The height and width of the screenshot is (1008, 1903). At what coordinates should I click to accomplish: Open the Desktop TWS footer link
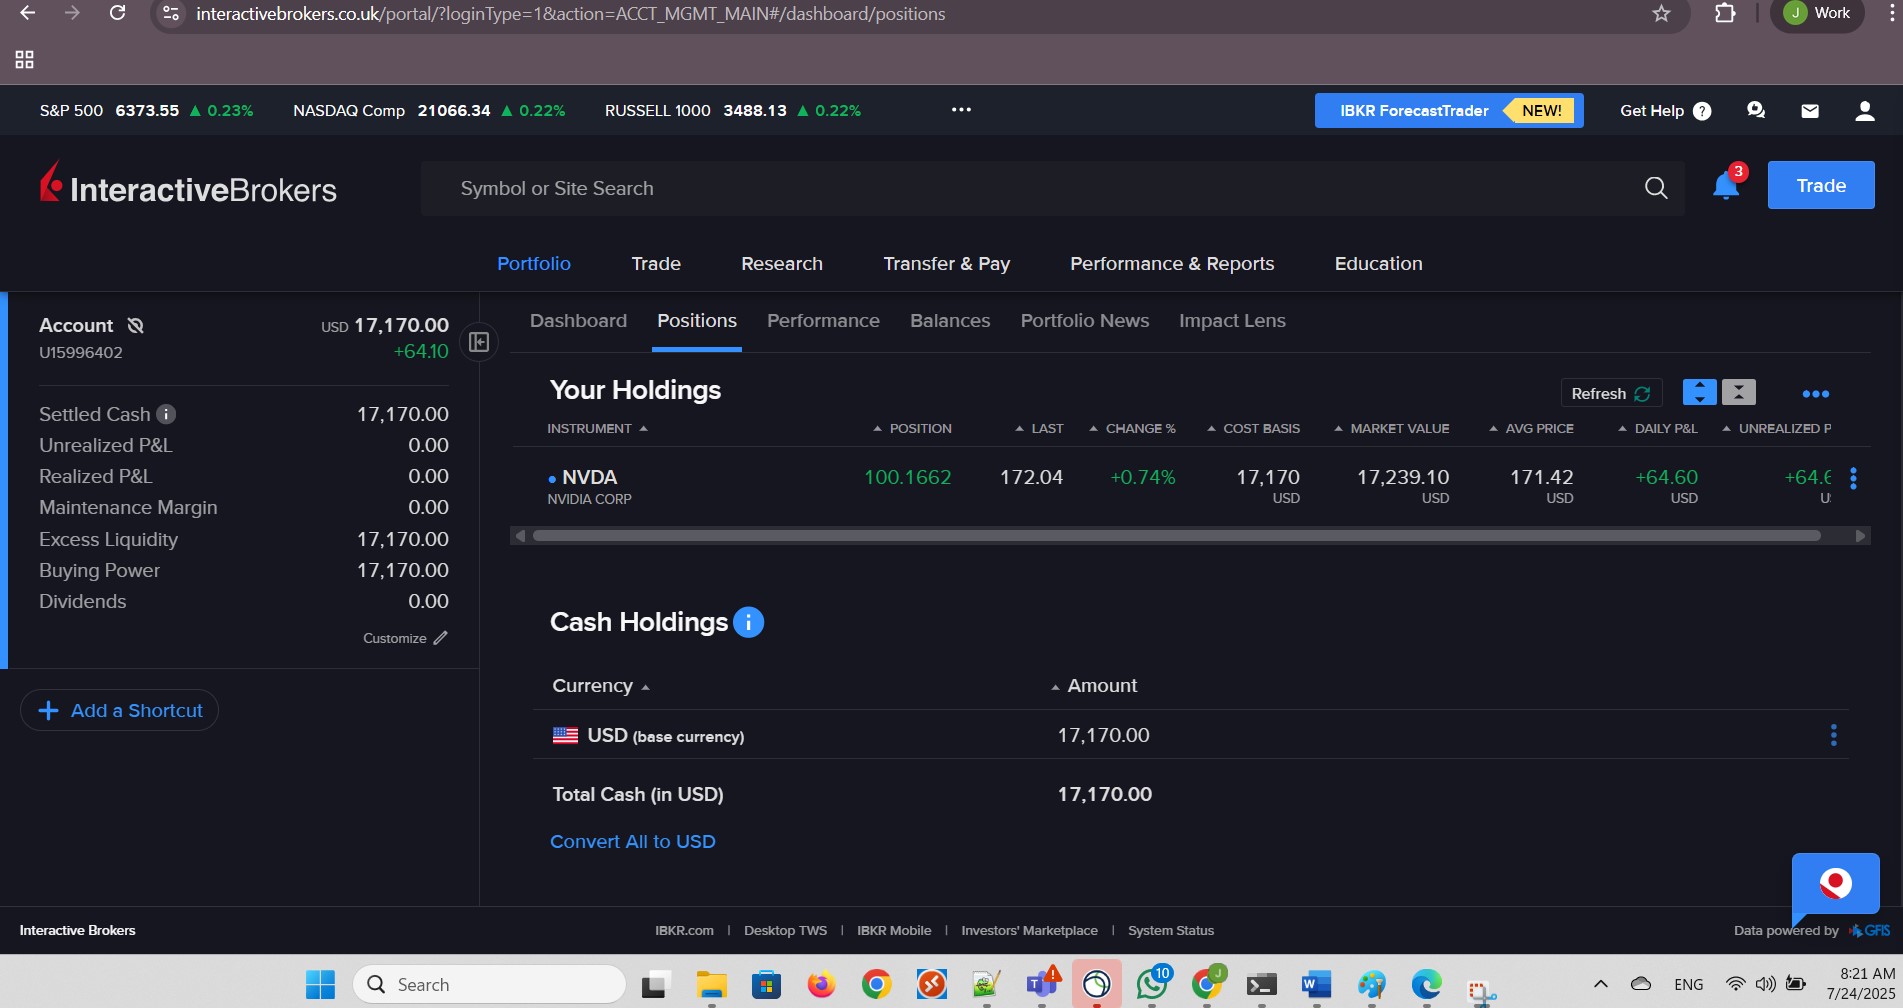785,931
